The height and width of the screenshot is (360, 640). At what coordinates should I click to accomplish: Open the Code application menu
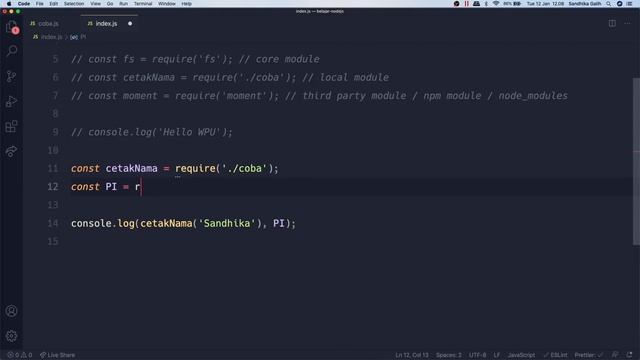coord(24,4)
